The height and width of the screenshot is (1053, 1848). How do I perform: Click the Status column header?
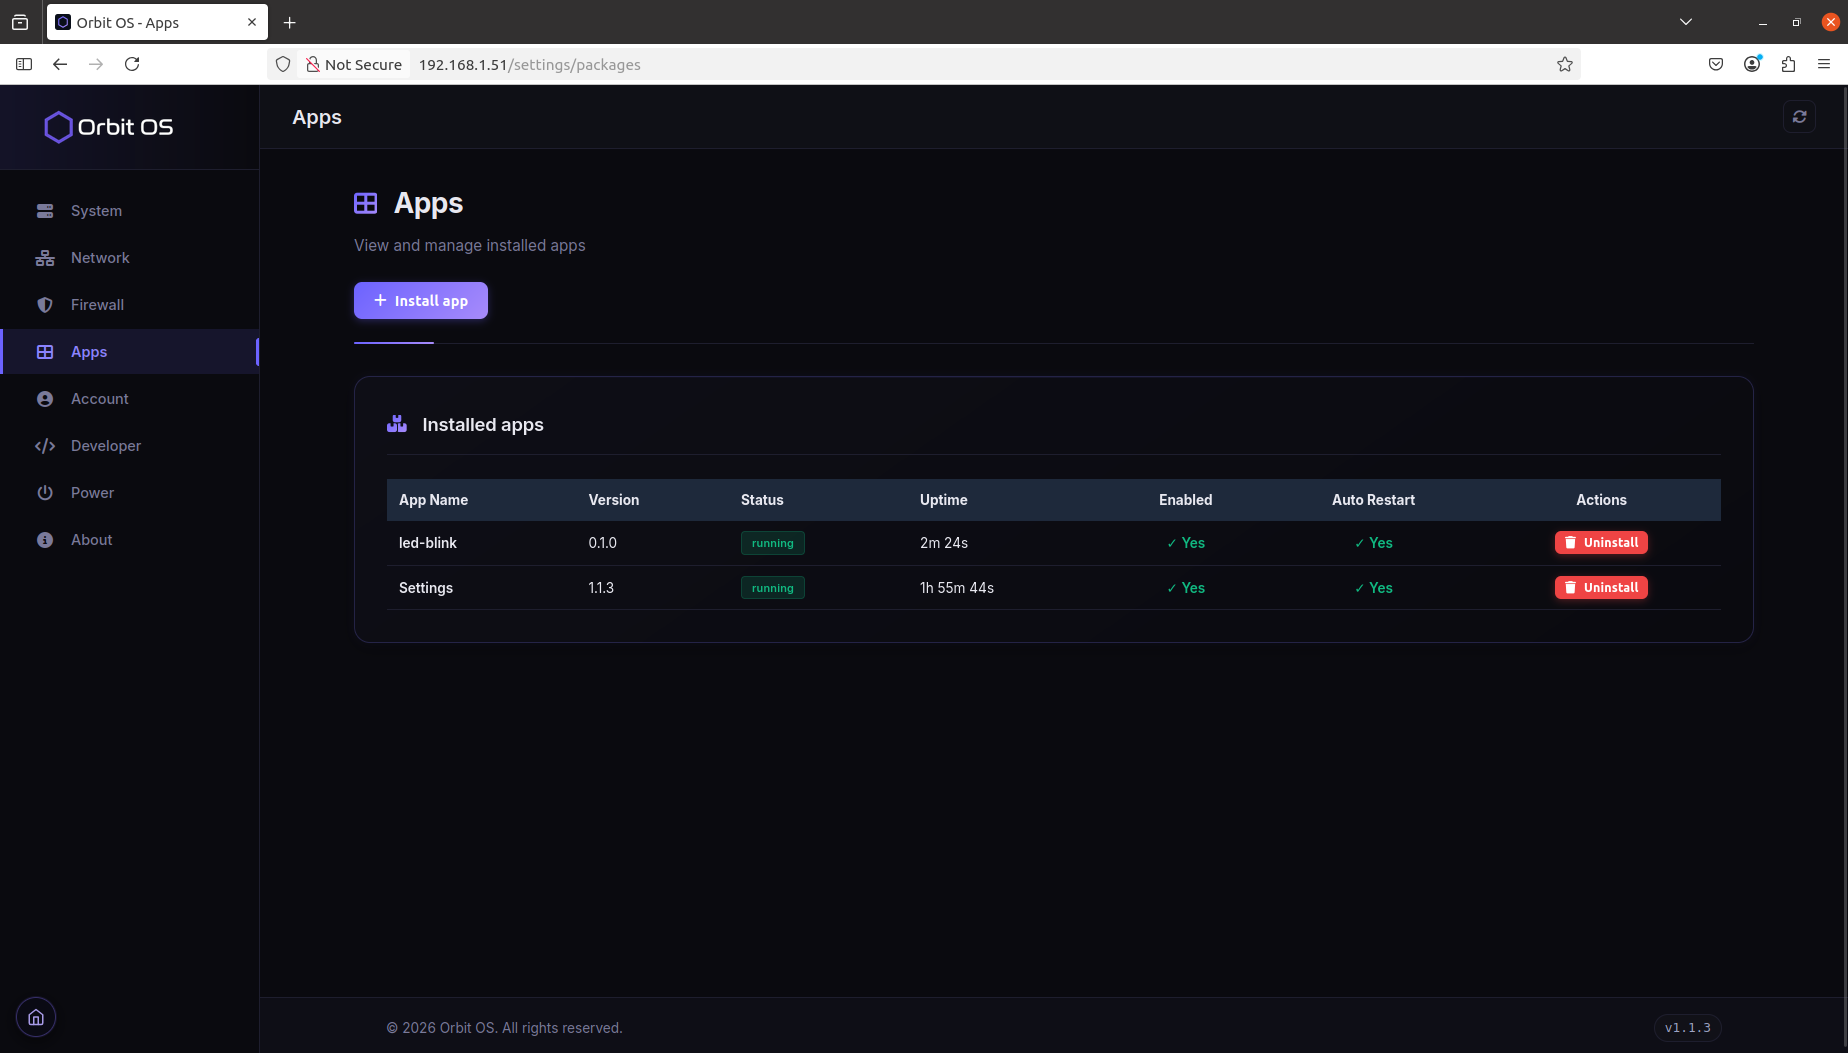point(762,500)
